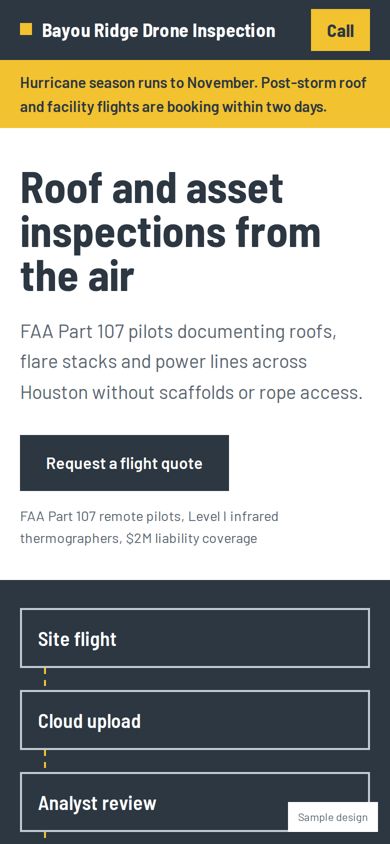Select the hurricane season announcement banner
This screenshot has height=844, width=390.
click(x=195, y=94)
